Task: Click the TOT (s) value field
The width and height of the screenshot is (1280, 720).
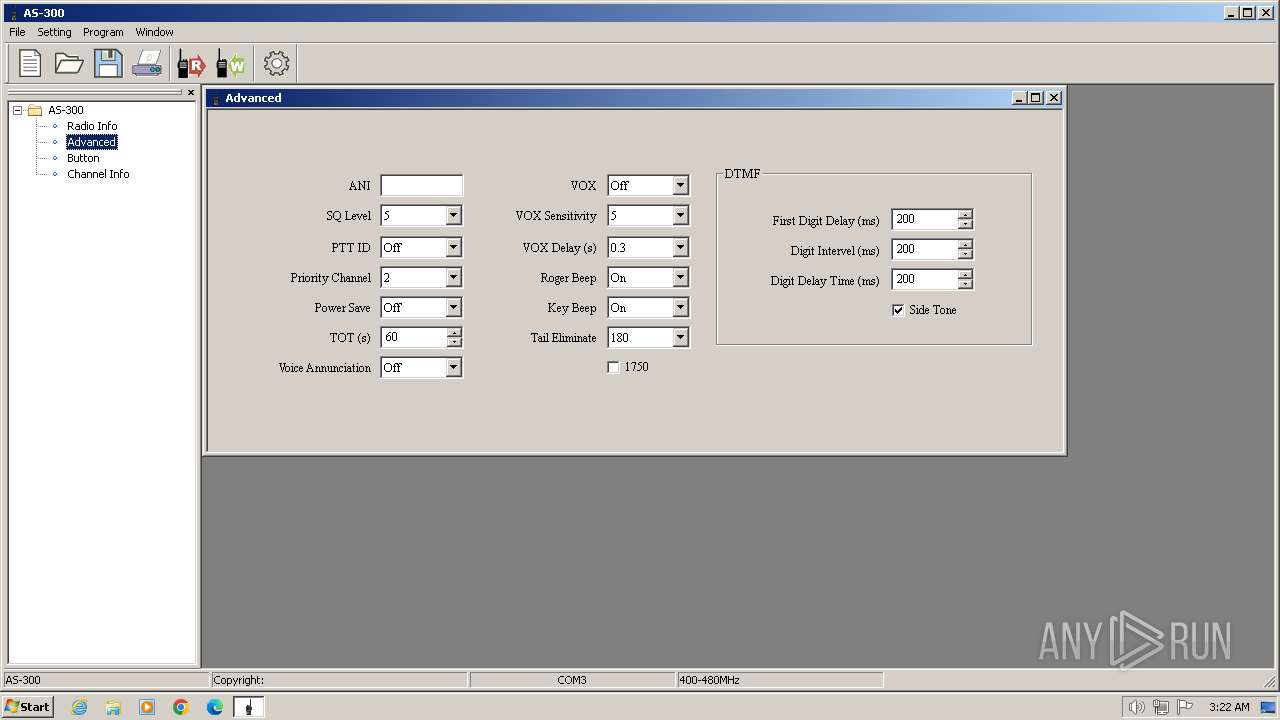Action: coord(413,337)
